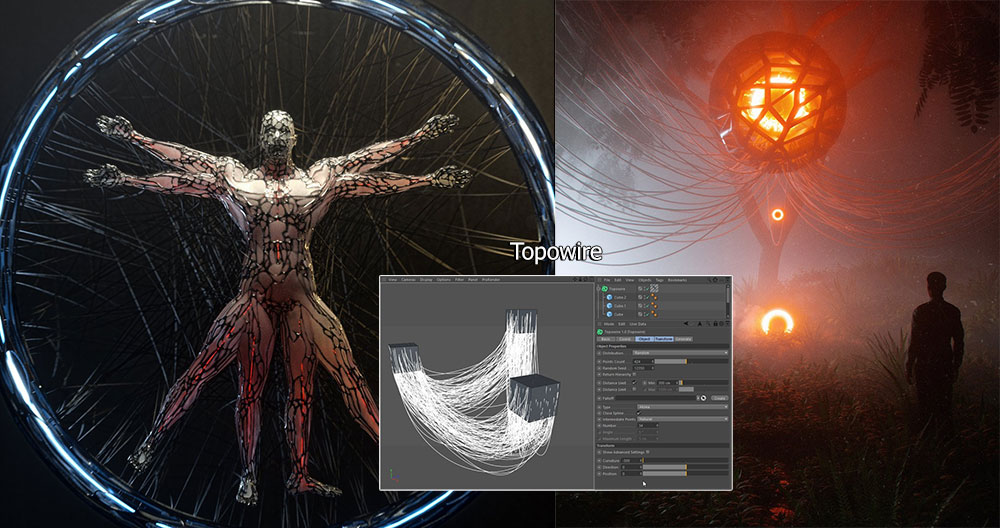
Task: Open the Intermediate Points dropdown
Action: coord(682,419)
